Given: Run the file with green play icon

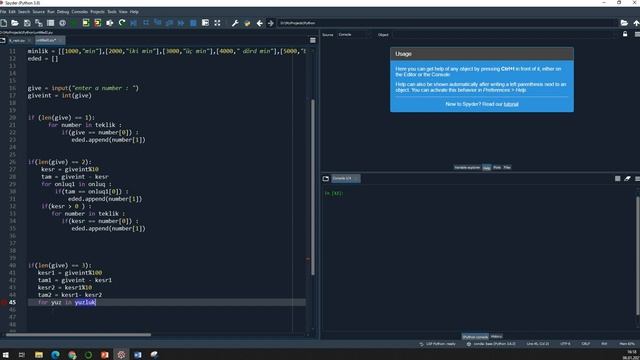Looking at the screenshot, I should [x=74, y=23].
